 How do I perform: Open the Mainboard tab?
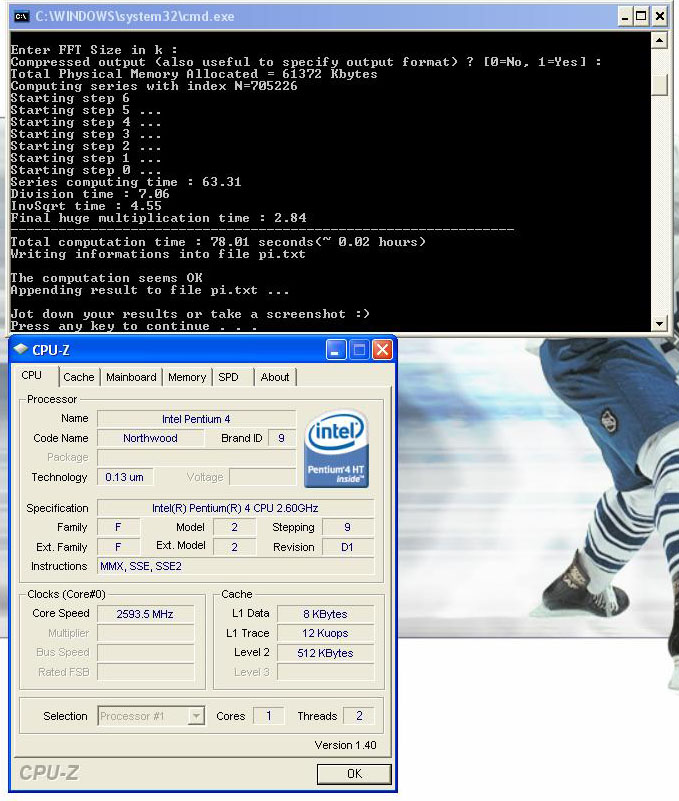click(131, 377)
